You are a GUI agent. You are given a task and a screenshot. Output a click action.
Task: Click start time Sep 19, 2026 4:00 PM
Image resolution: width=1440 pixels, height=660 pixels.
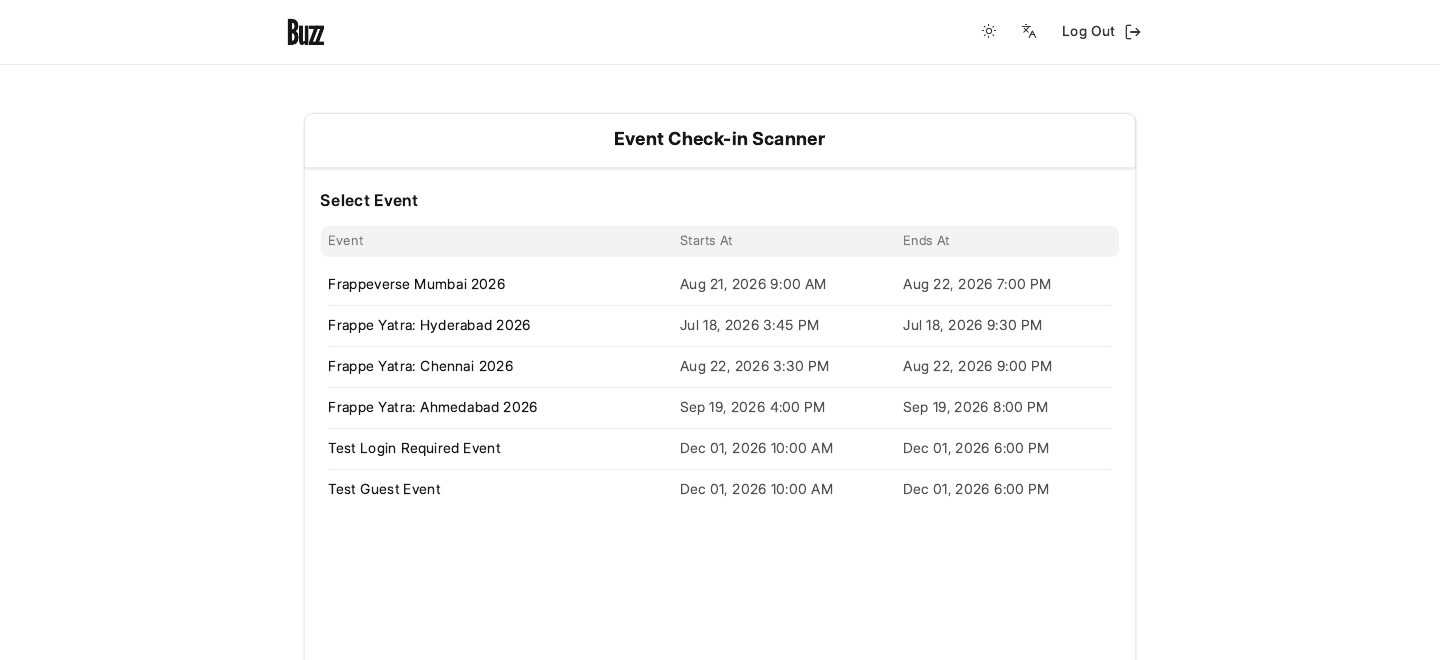753,408
